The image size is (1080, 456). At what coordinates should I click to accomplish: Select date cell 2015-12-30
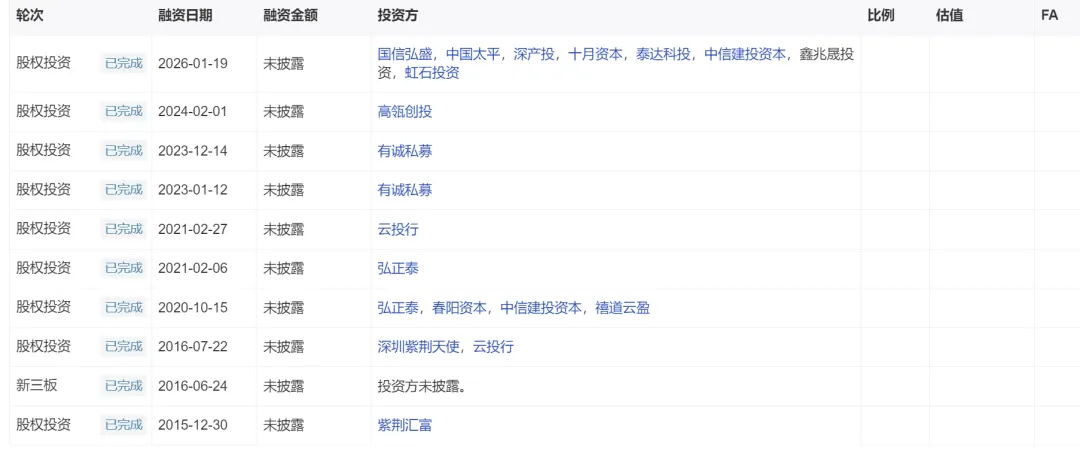[x=193, y=425]
